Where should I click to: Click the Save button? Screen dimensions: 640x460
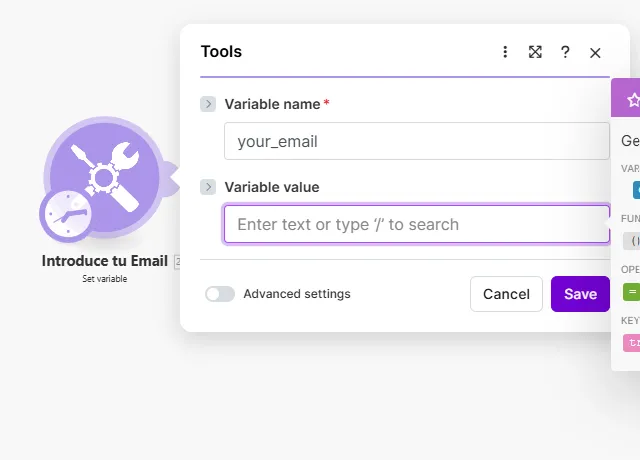[580, 294]
